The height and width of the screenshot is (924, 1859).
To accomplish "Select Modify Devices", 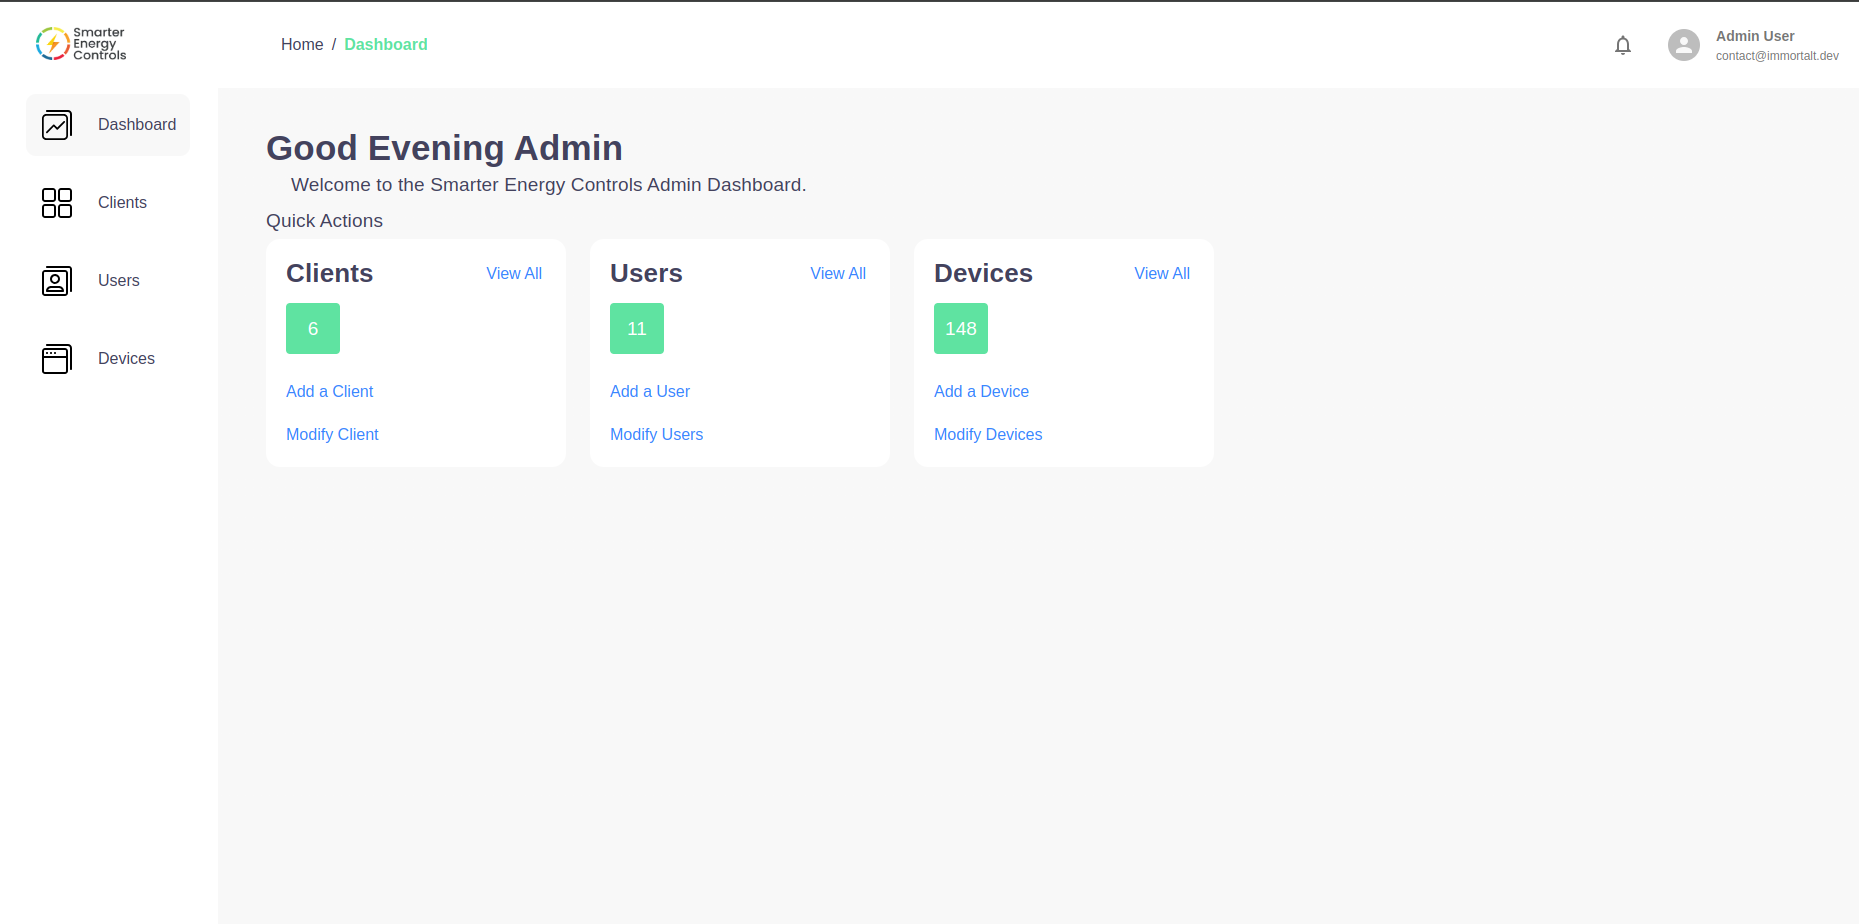I will point(988,434).
